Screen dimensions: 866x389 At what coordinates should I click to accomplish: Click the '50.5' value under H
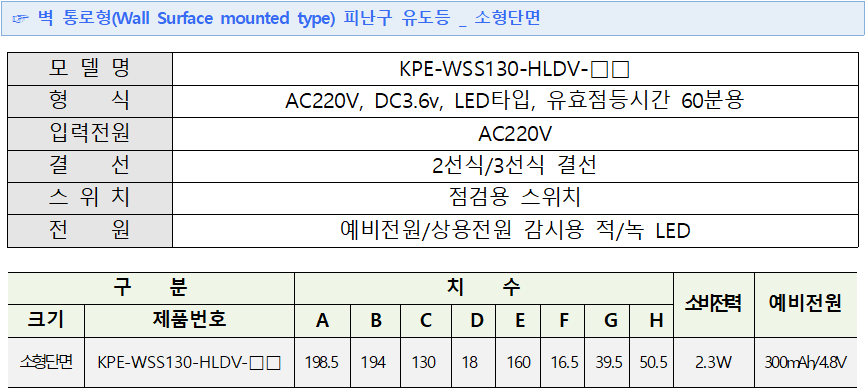click(x=653, y=363)
